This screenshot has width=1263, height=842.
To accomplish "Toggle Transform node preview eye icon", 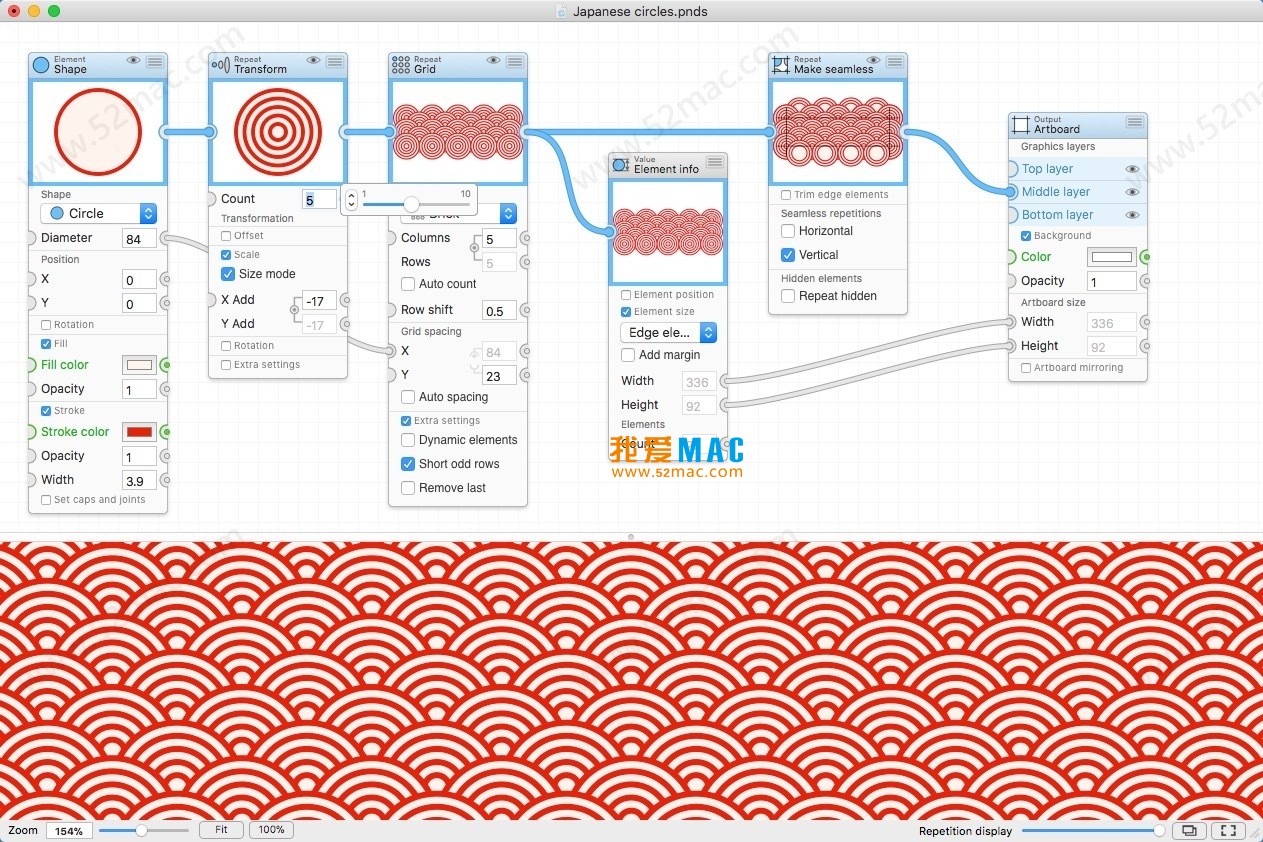I will [x=314, y=61].
